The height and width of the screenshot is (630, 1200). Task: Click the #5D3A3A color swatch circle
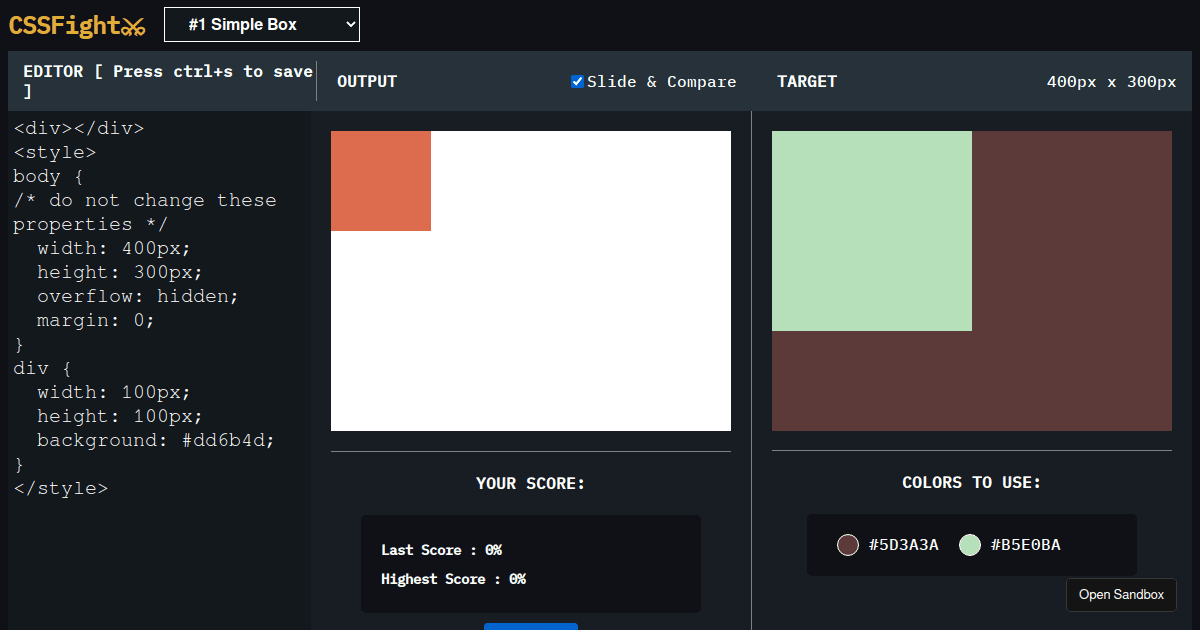847,545
